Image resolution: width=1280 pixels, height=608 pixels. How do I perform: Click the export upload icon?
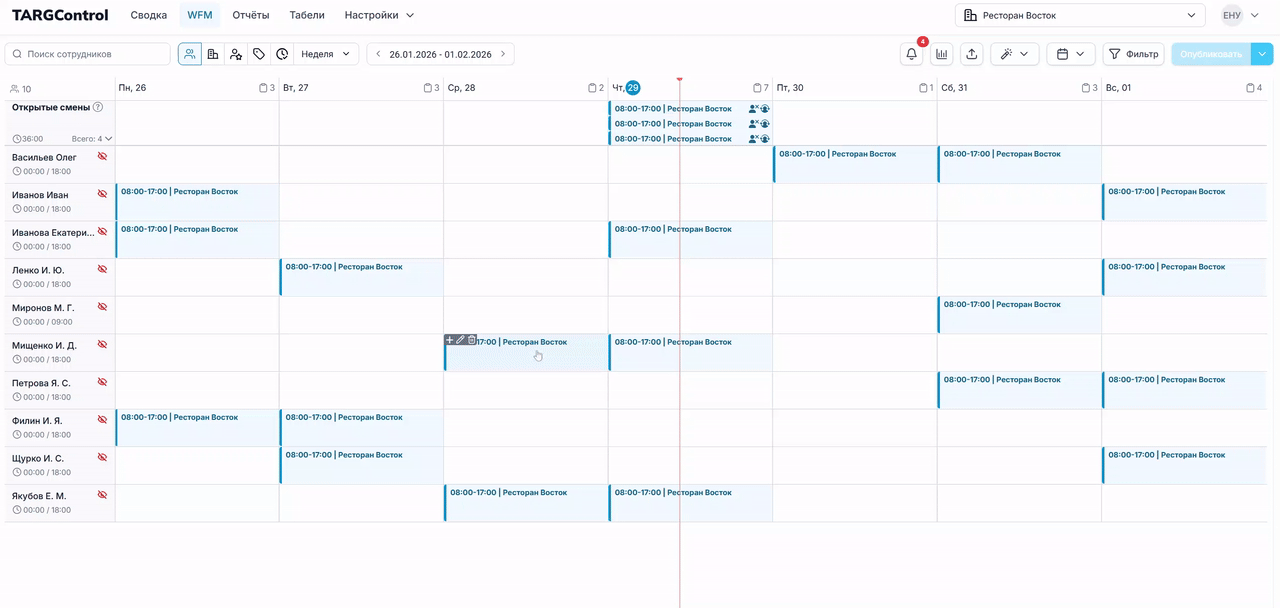pyautogui.click(x=971, y=54)
